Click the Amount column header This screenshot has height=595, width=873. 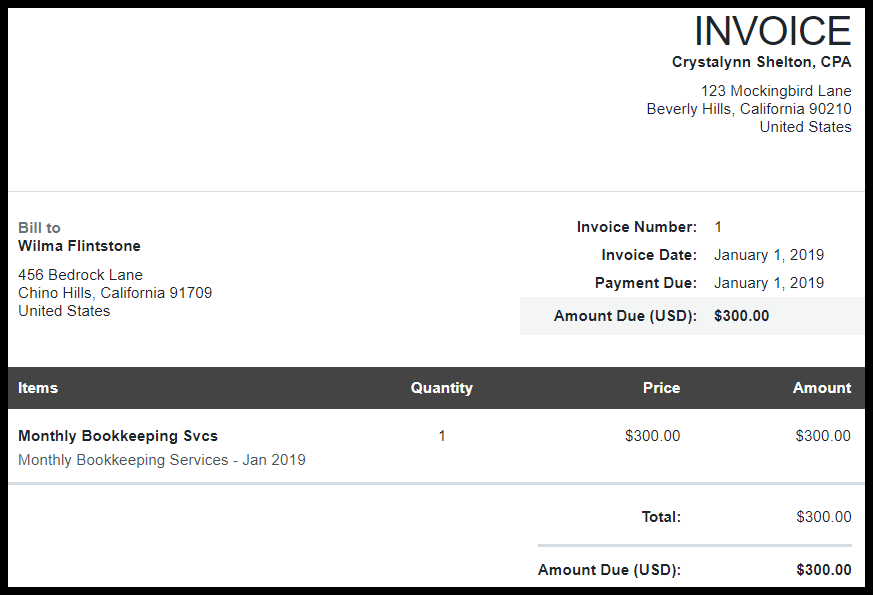pyautogui.click(x=822, y=388)
